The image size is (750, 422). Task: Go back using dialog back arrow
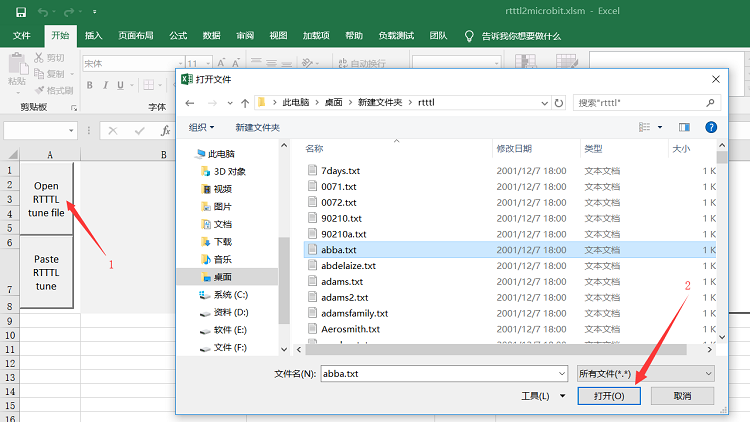click(190, 103)
